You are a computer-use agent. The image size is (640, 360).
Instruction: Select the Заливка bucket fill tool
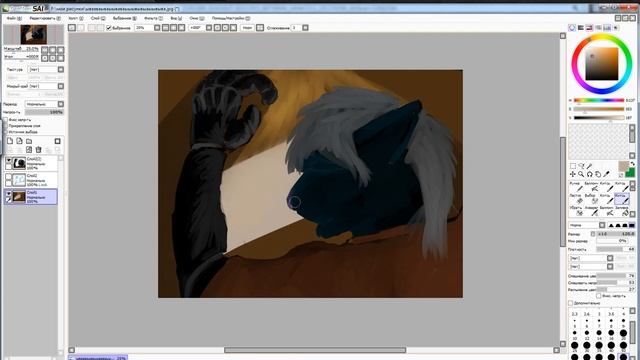[x=622, y=211]
